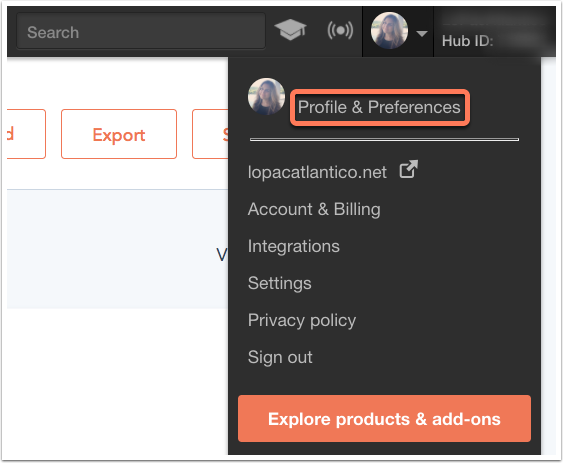Image resolution: width=563 pixels, height=463 pixels.
Task: Visit the lopacatlantico.net link
Action: pos(317,172)
